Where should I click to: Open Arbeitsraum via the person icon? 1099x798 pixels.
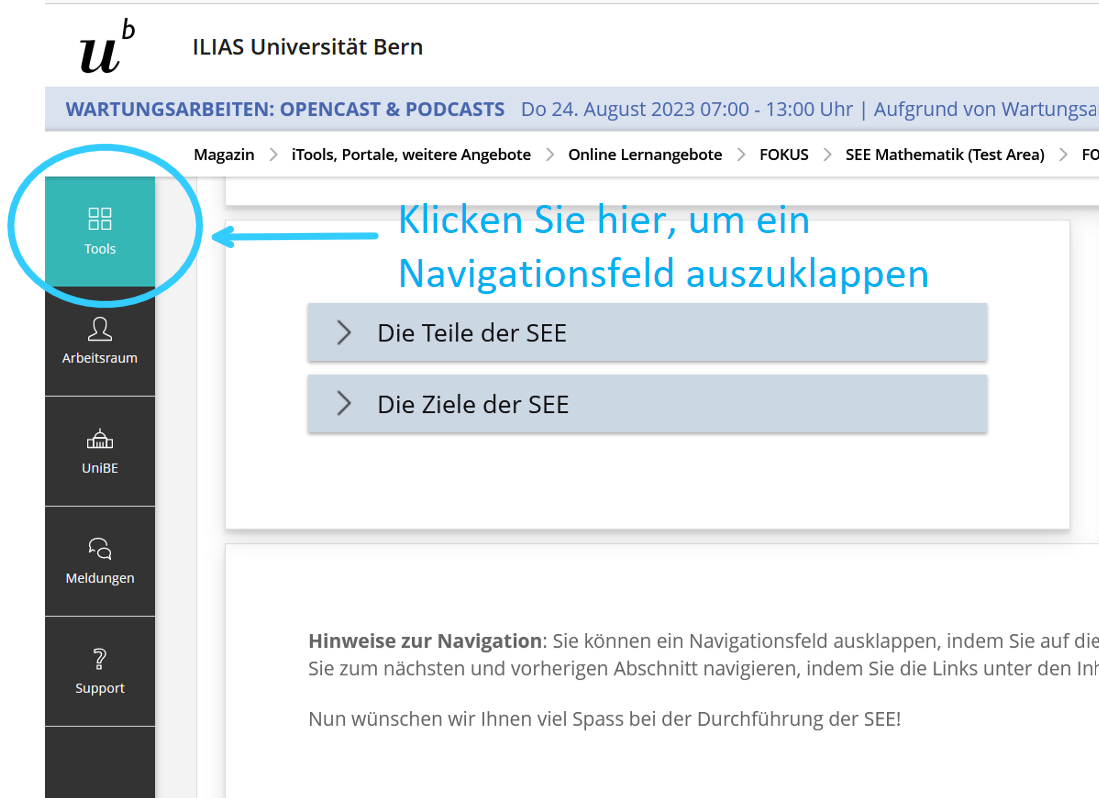[100, 329]
